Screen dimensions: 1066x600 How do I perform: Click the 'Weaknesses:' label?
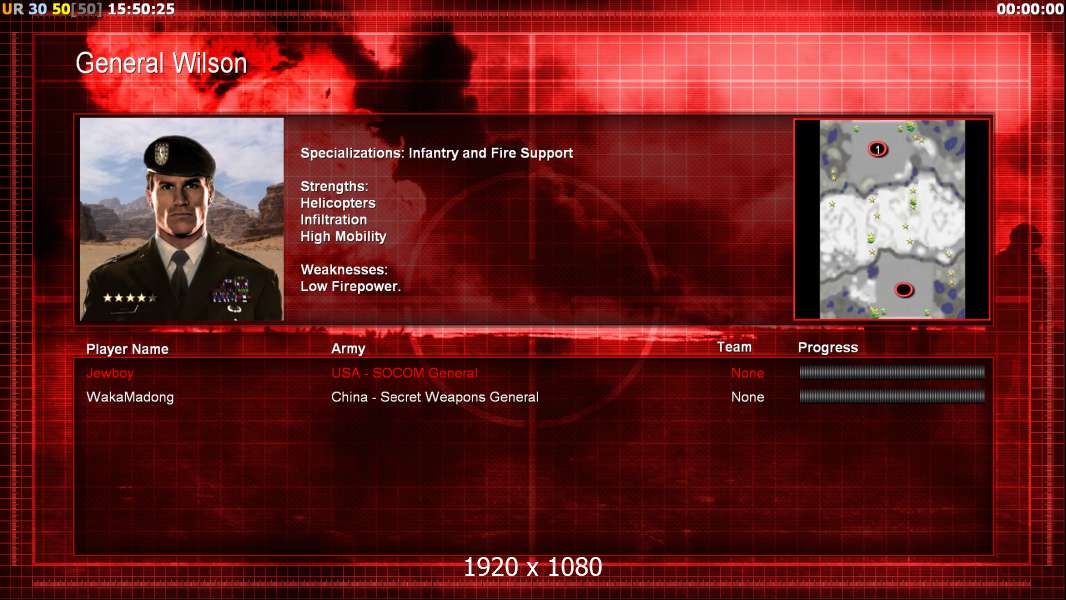(x=344, y=270)
